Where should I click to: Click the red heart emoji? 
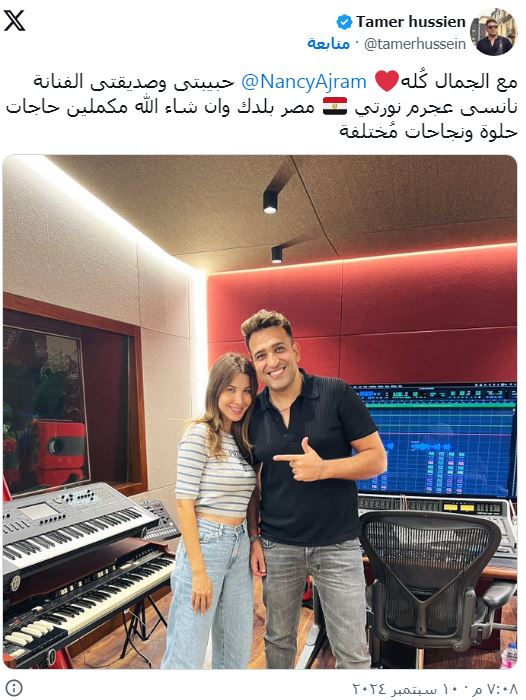[x=386, y=82]
